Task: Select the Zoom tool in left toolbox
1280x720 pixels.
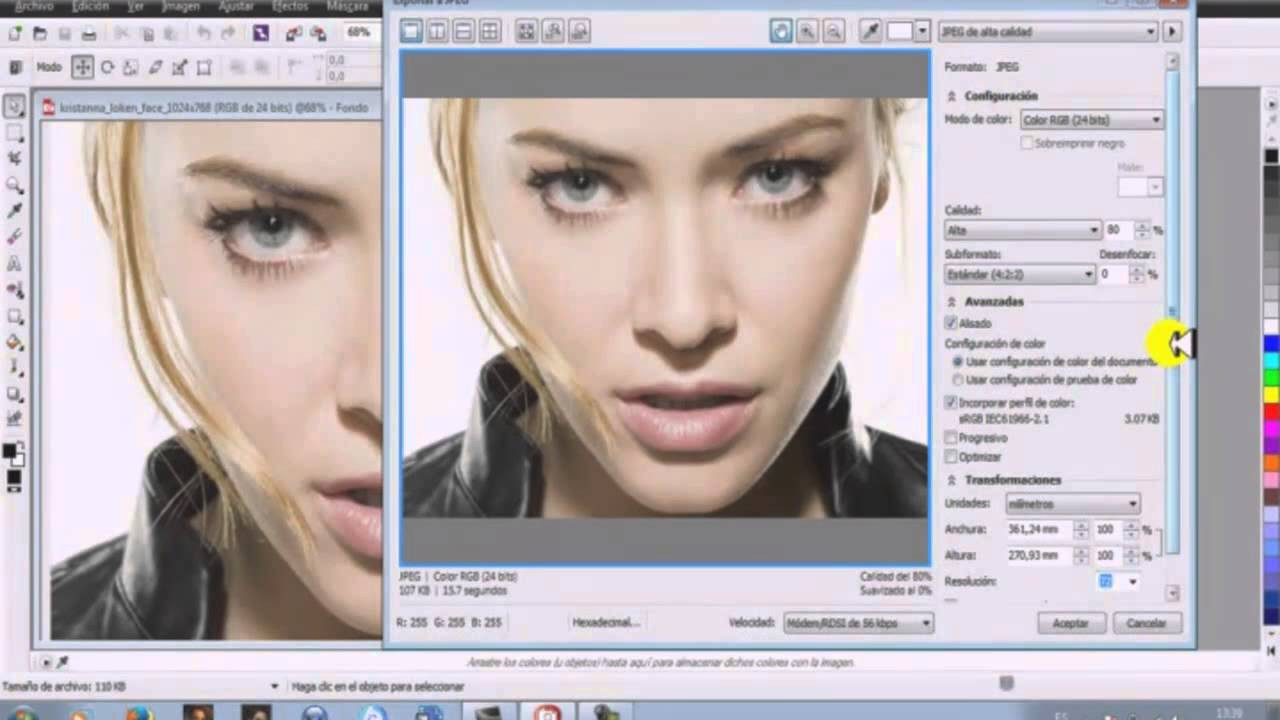Action: coord(15,185)
